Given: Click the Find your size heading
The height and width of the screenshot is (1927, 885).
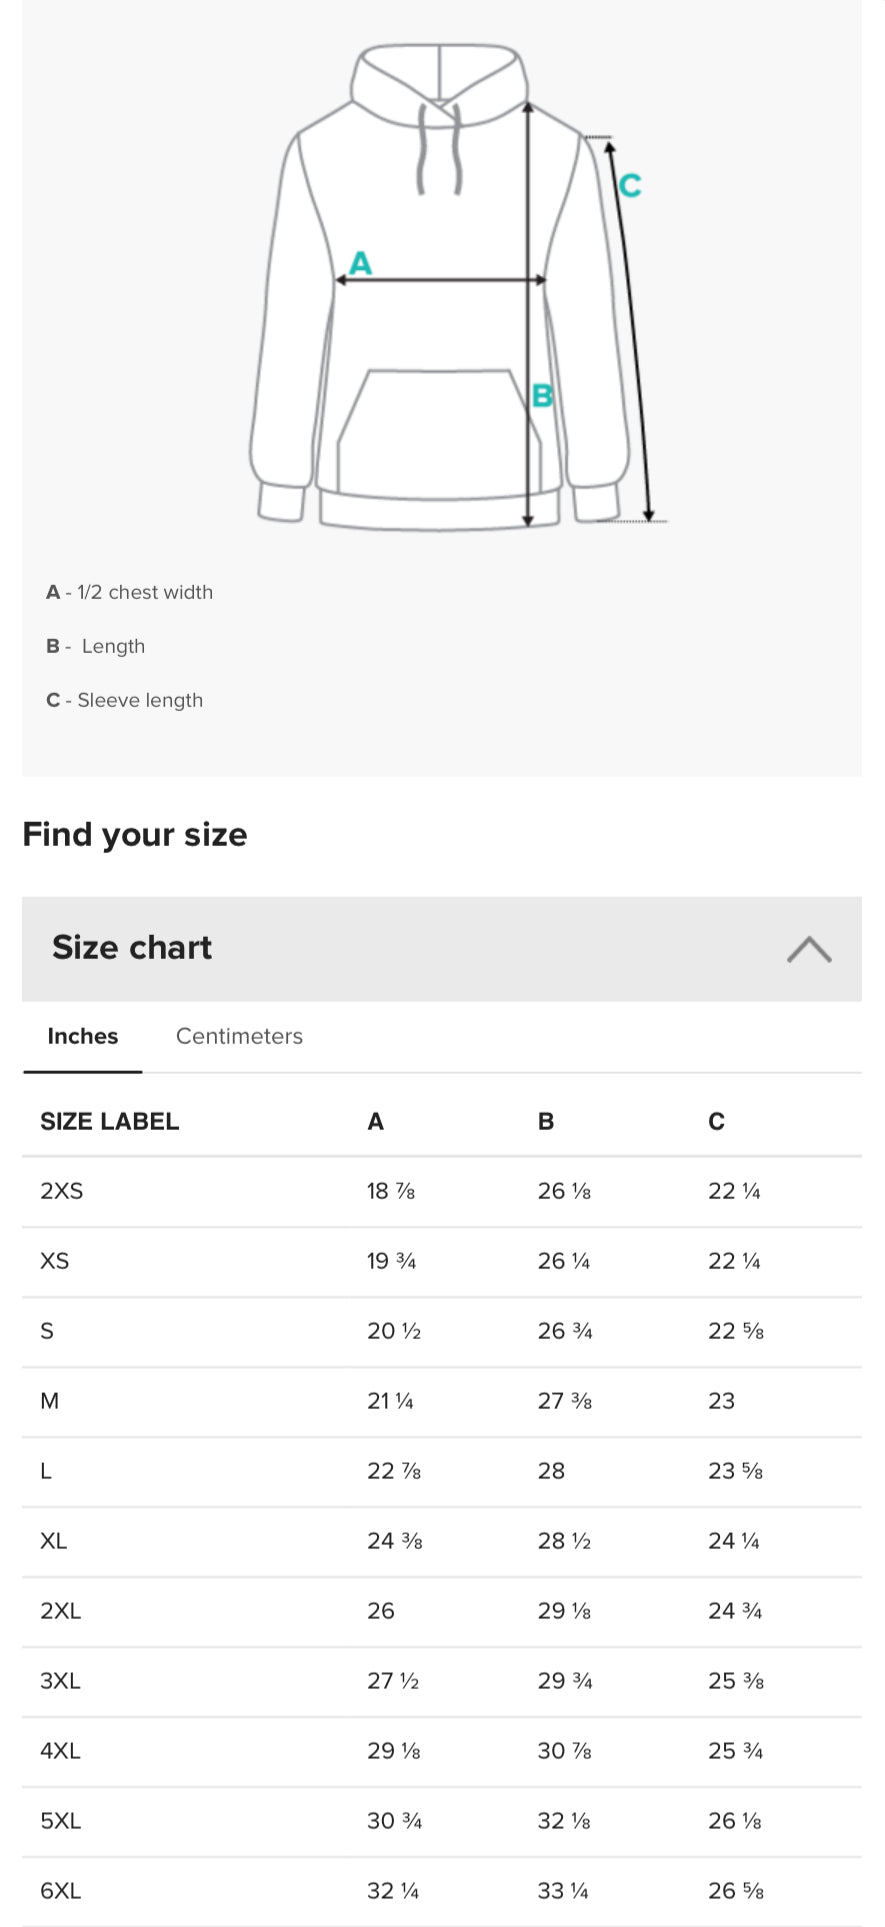Looking at the screenshot, I should click(135, 834).
